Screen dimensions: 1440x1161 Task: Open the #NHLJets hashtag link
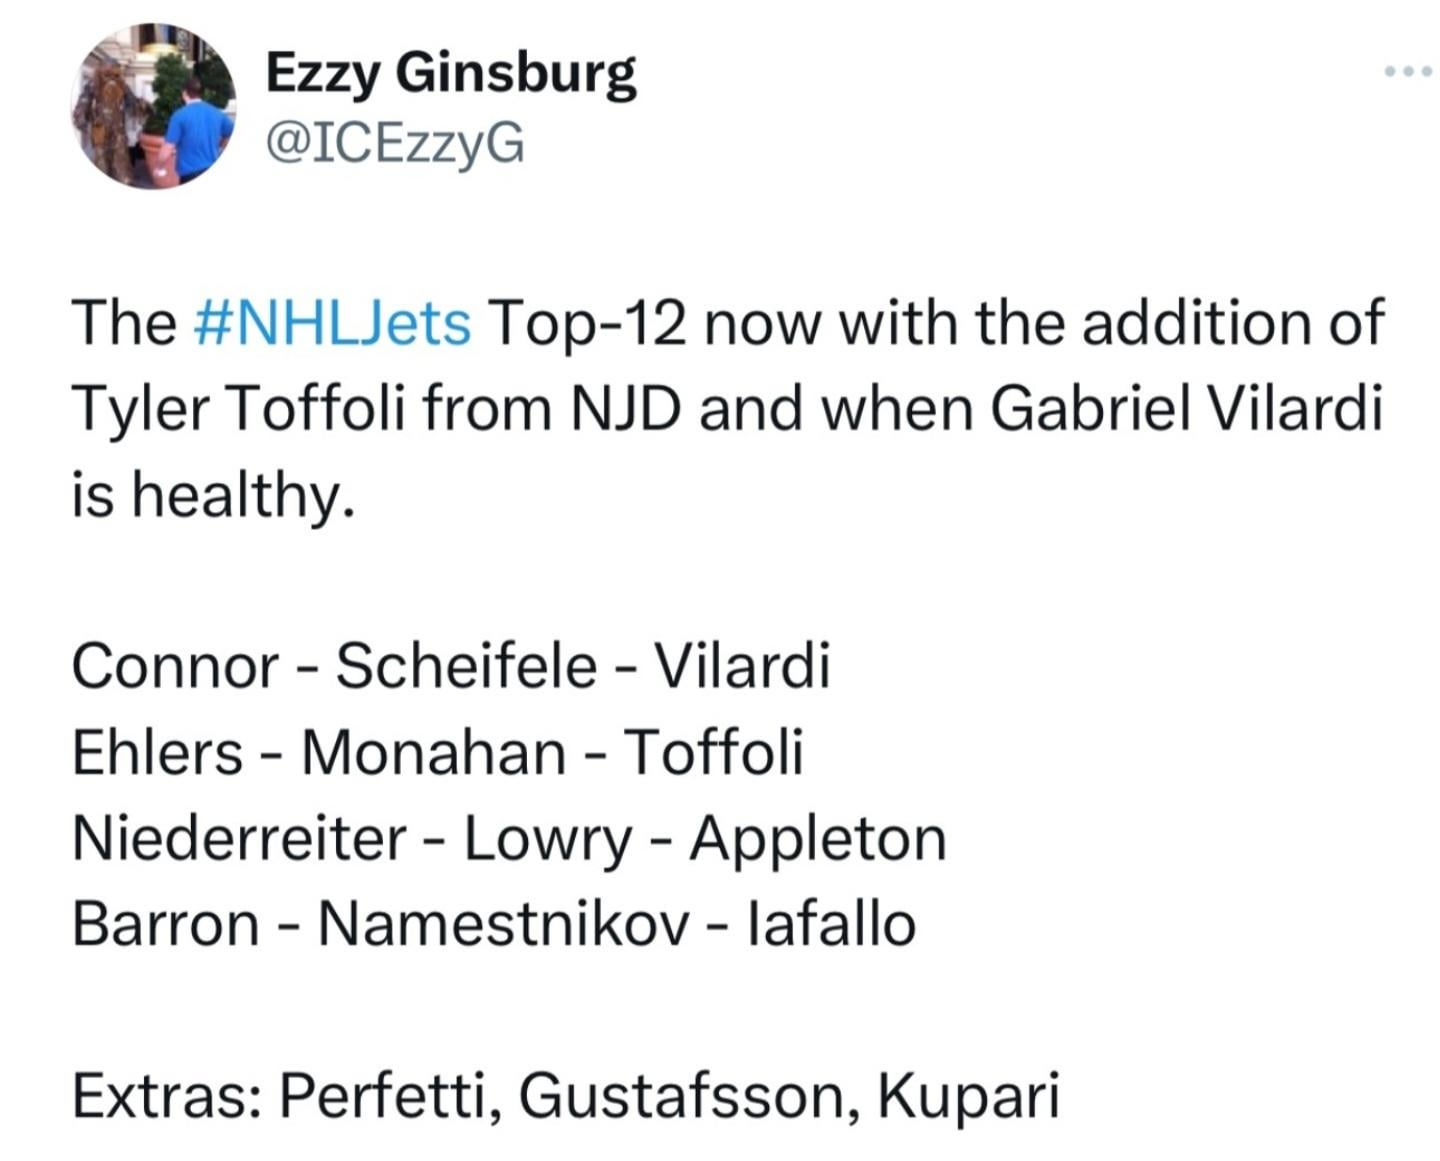point(330,322)
